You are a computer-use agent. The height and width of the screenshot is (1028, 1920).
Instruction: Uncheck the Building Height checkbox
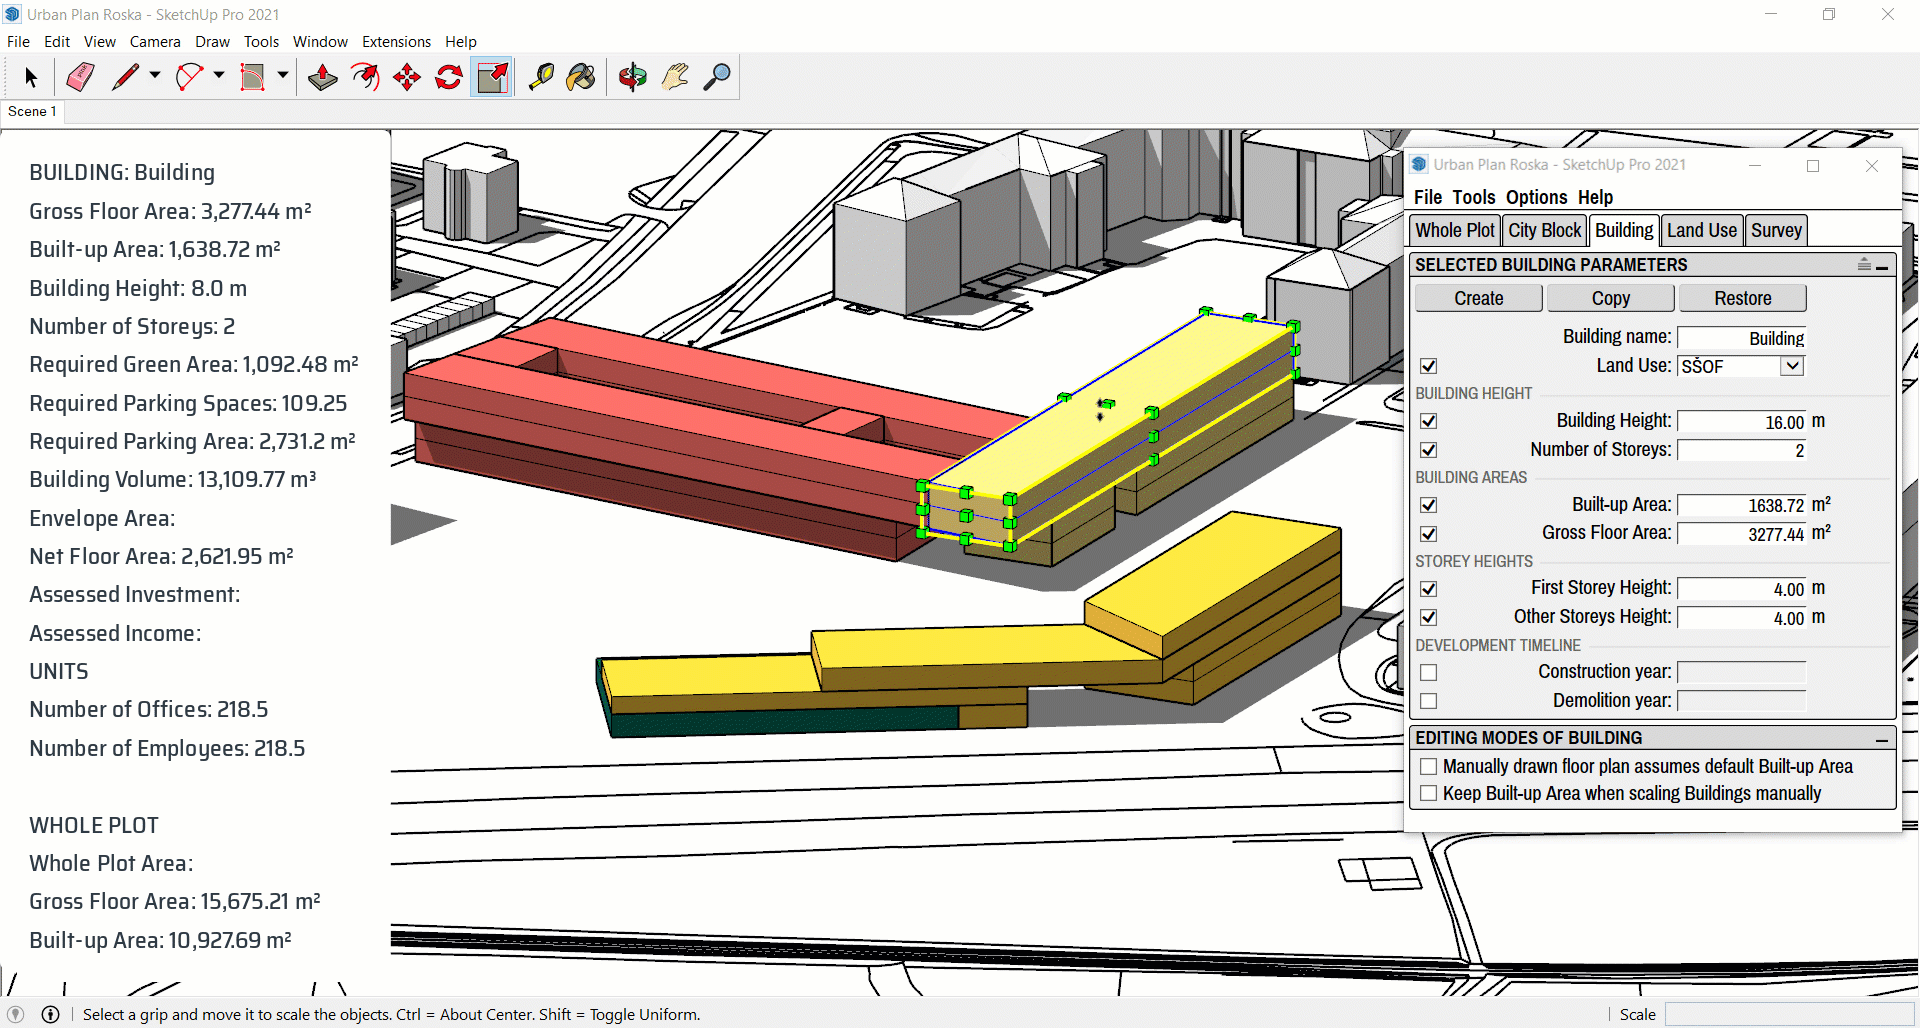pos(1428,421)
